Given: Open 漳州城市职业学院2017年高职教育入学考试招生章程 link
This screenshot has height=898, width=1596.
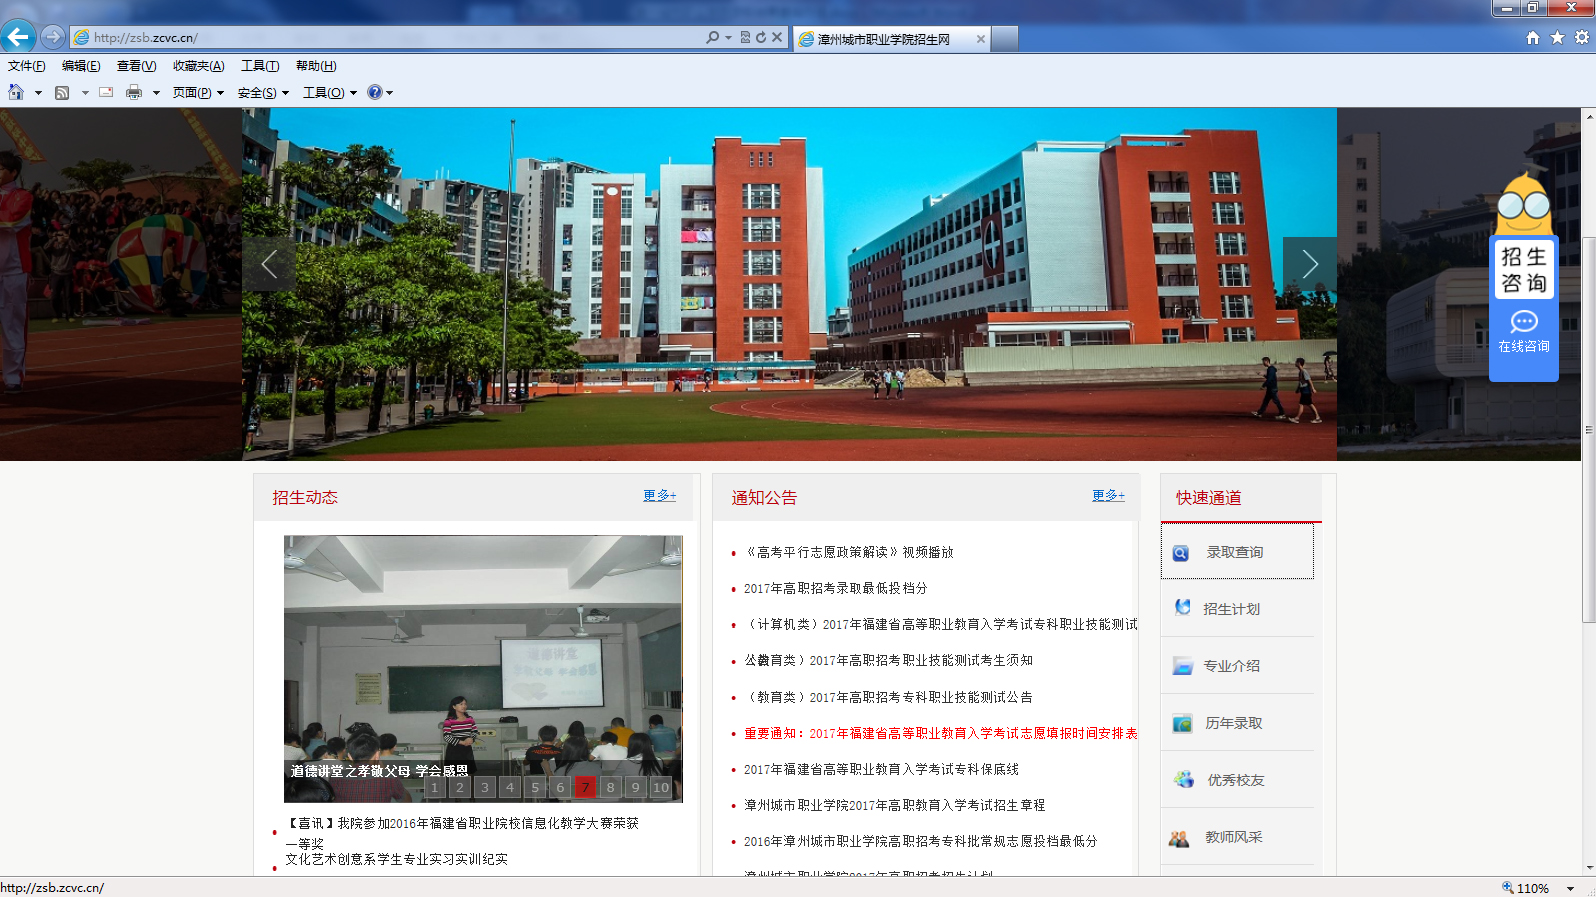Looking at the screenshot, I should (895, 805).
